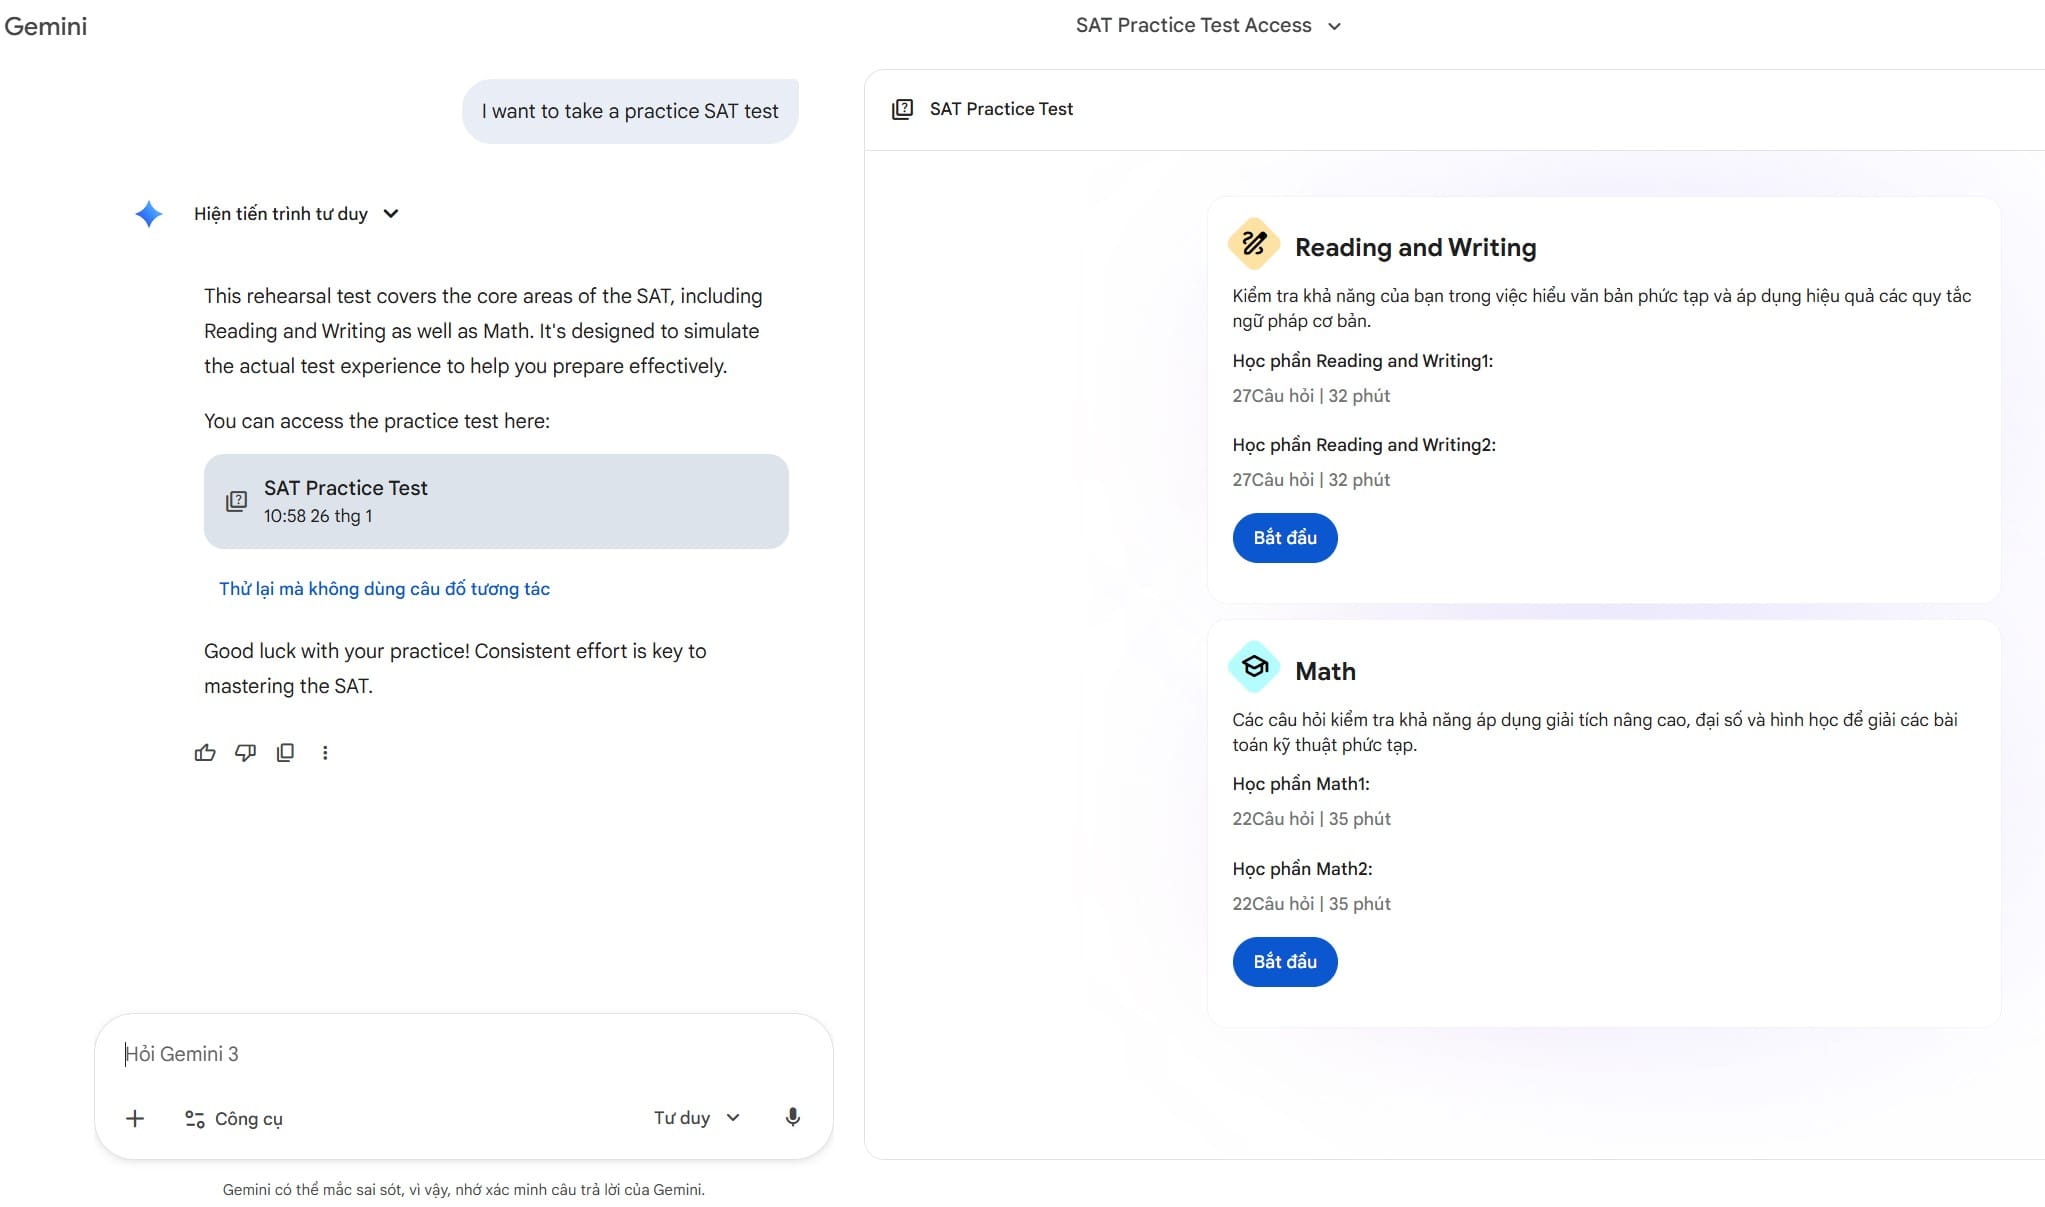Open the Tư duy model dropdown
The width and height of the screenshot is (2045, 1207).
(697, 1118)
